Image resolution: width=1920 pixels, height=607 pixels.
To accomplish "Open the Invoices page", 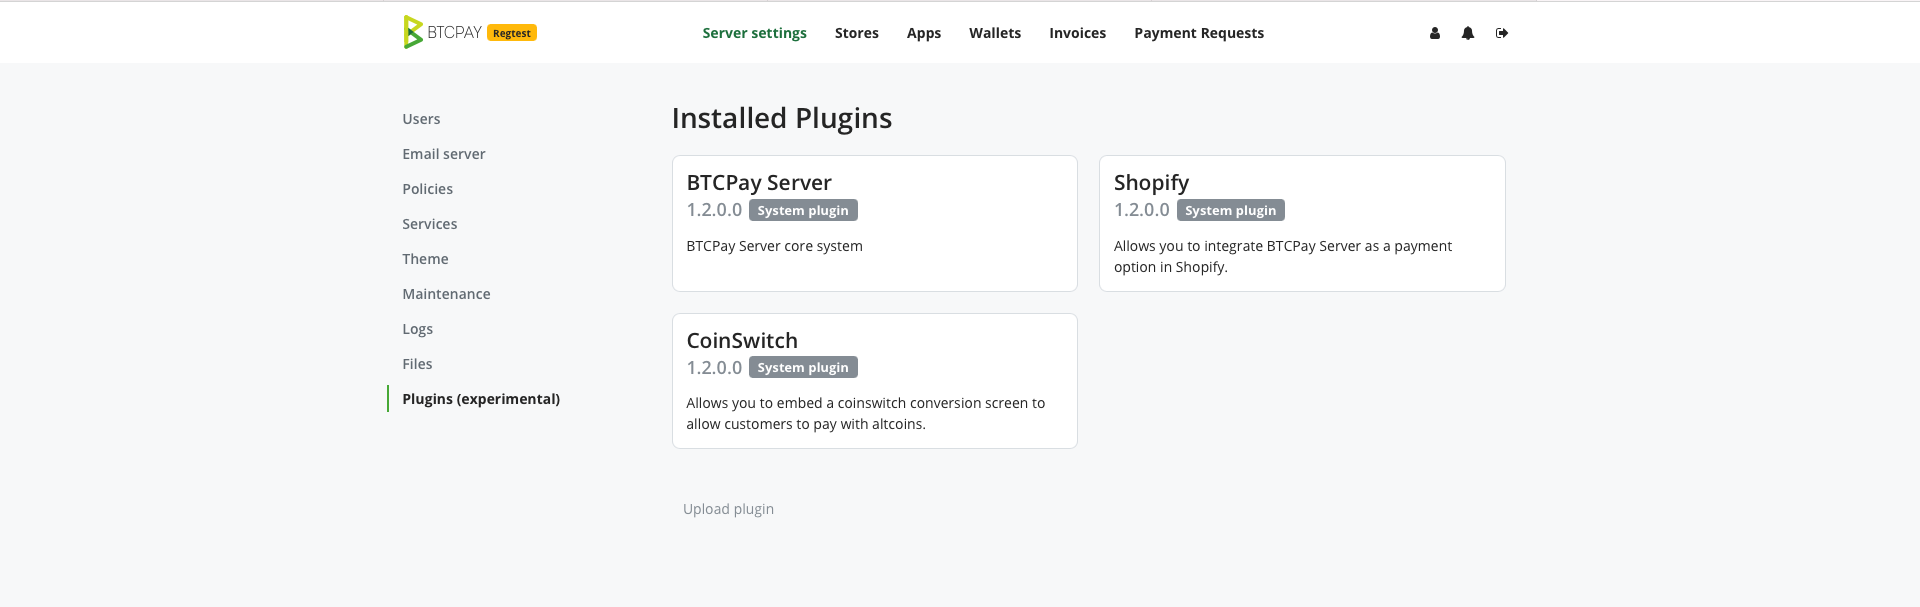I will 1077,33.
